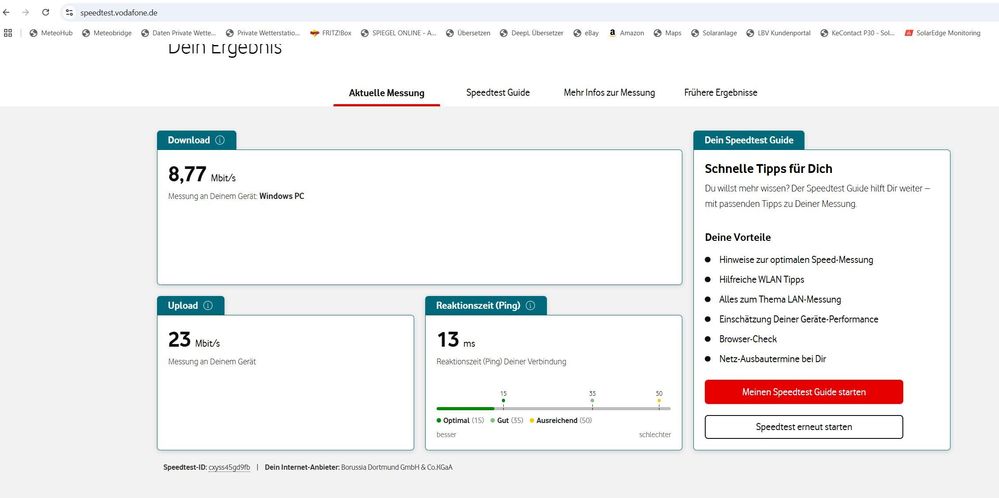
Task: Click the Schnelle Tipps für Dich heading
Action: 768,169
